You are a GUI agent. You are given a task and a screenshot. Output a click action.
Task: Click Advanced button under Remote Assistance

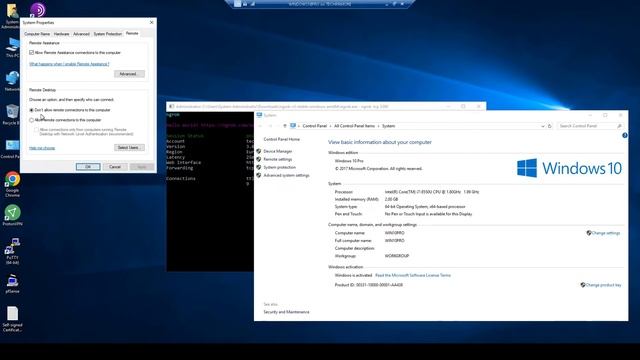point(129,74)
